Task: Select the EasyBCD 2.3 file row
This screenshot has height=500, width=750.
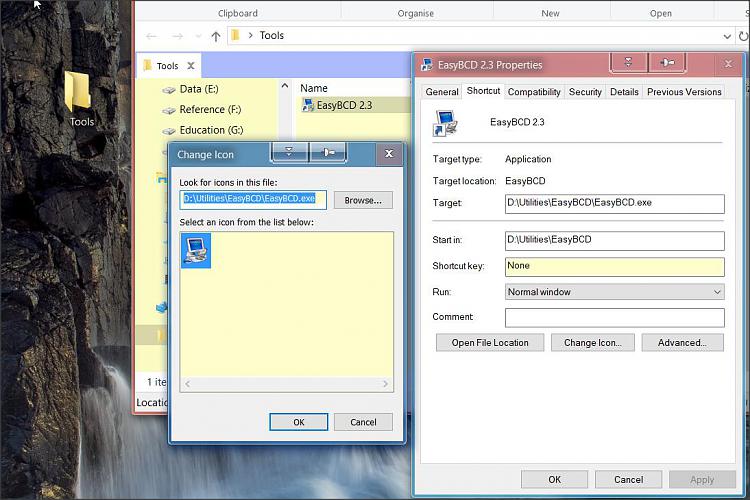Action: 354,105
